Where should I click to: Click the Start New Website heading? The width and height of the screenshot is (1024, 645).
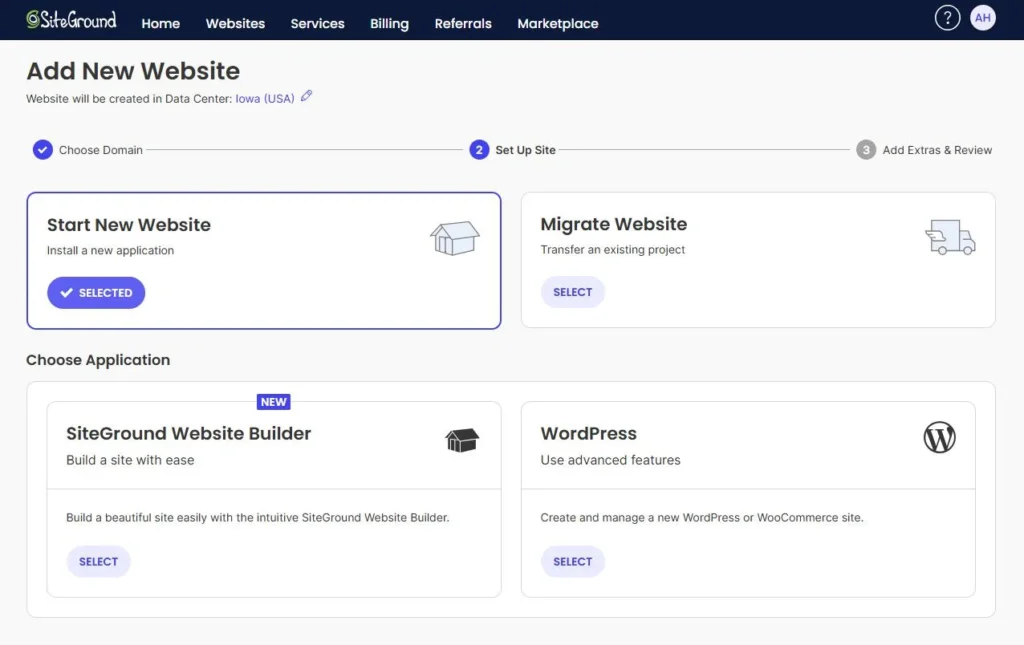129,225
